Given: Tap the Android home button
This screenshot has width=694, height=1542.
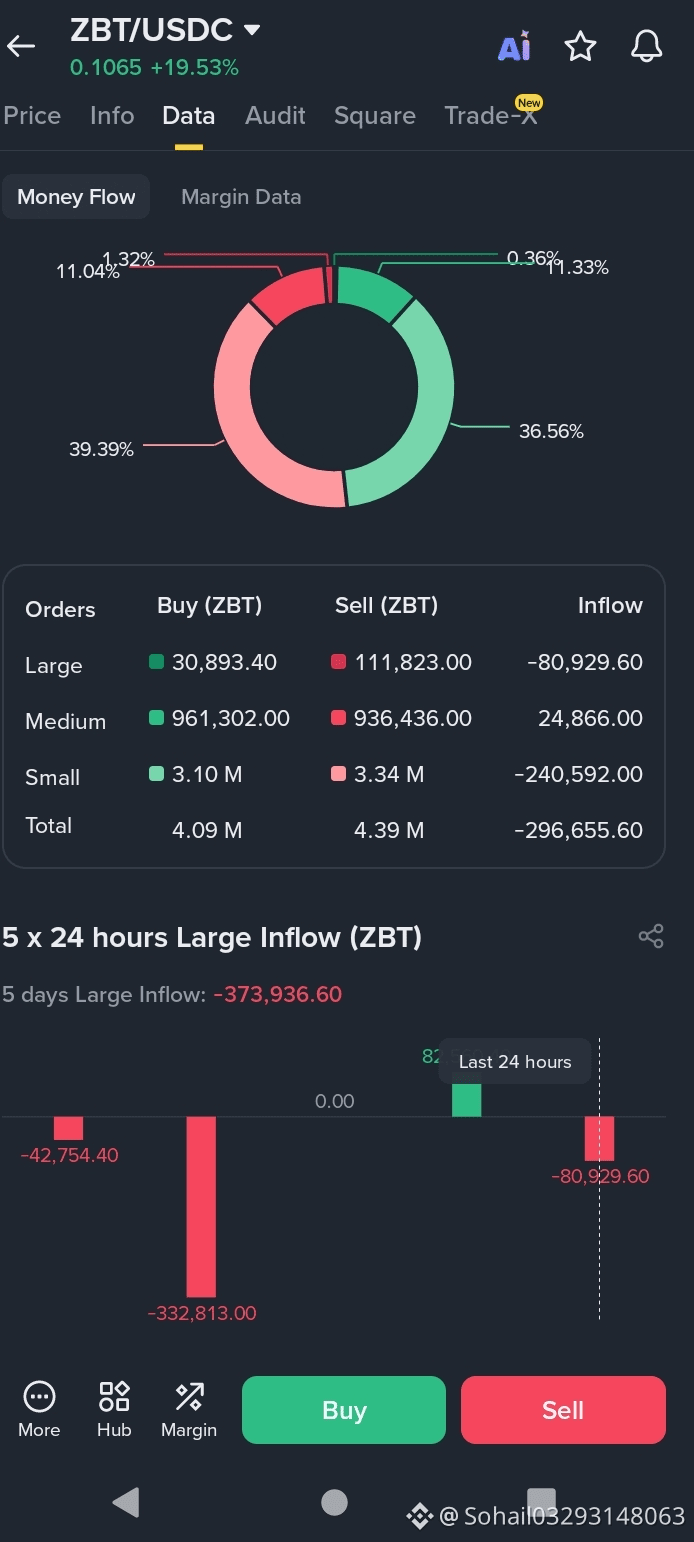Looking at the screenshot, I should pyautogui.click(x=335, y=1502).
